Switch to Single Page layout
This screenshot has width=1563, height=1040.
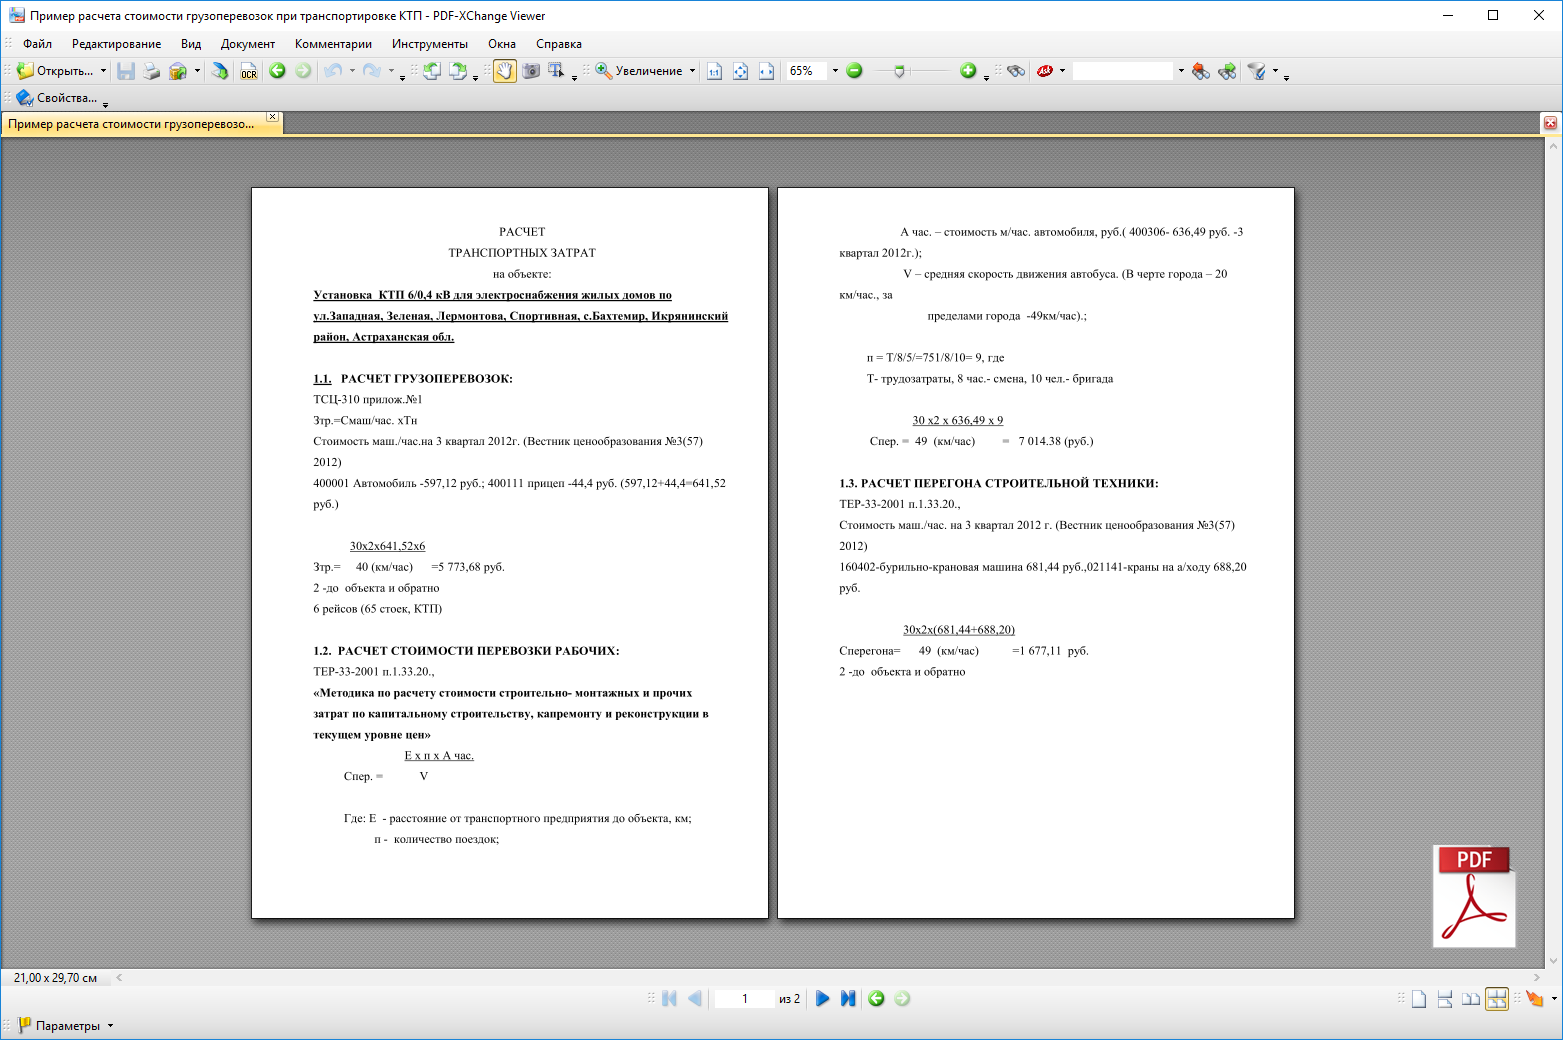[1419, 998]
